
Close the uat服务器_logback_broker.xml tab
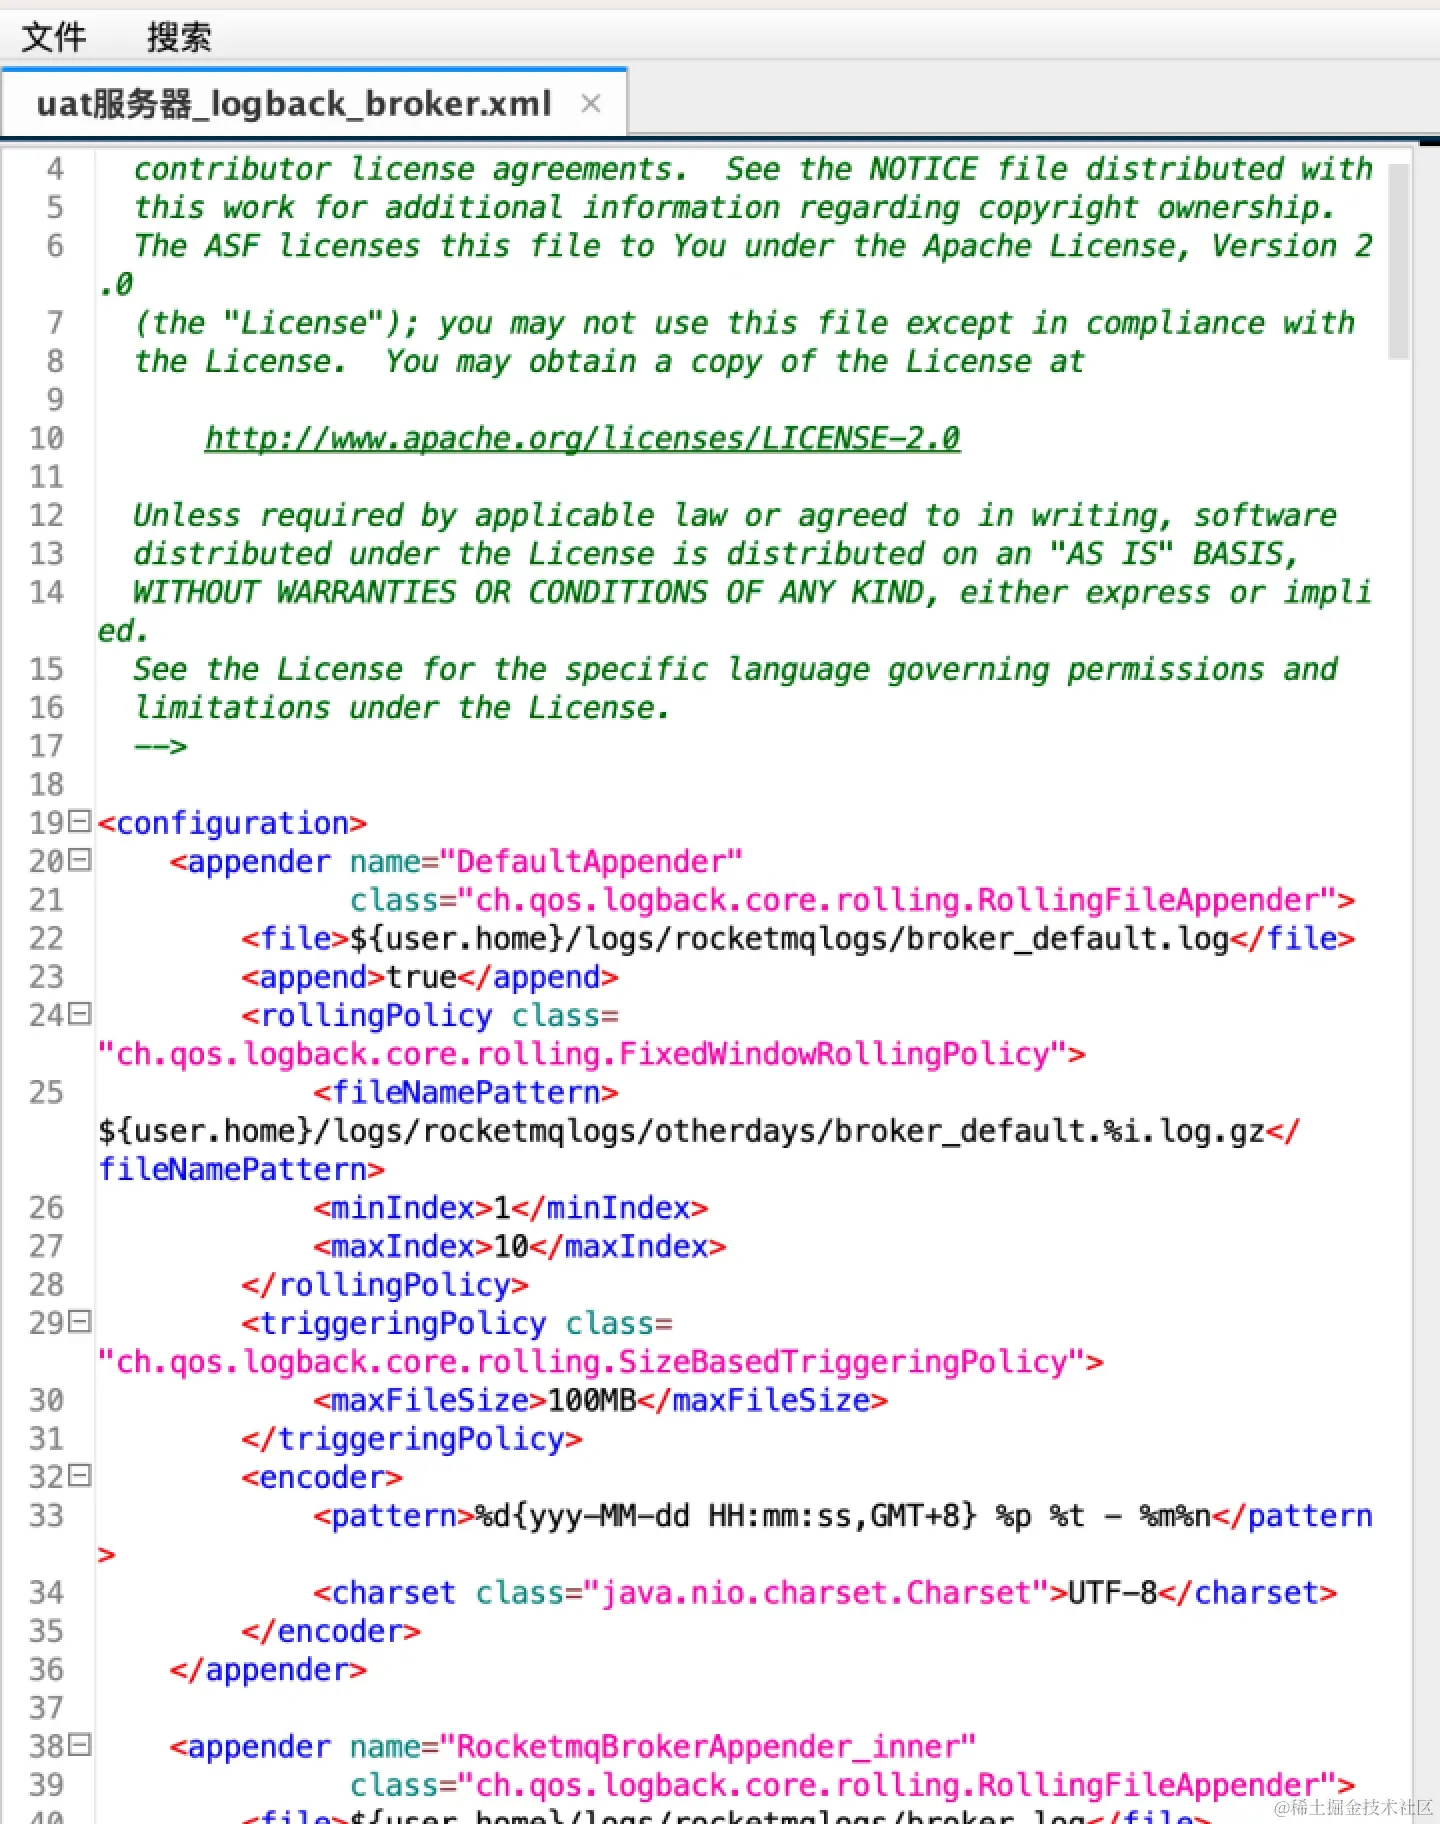(x=591, y=103)
